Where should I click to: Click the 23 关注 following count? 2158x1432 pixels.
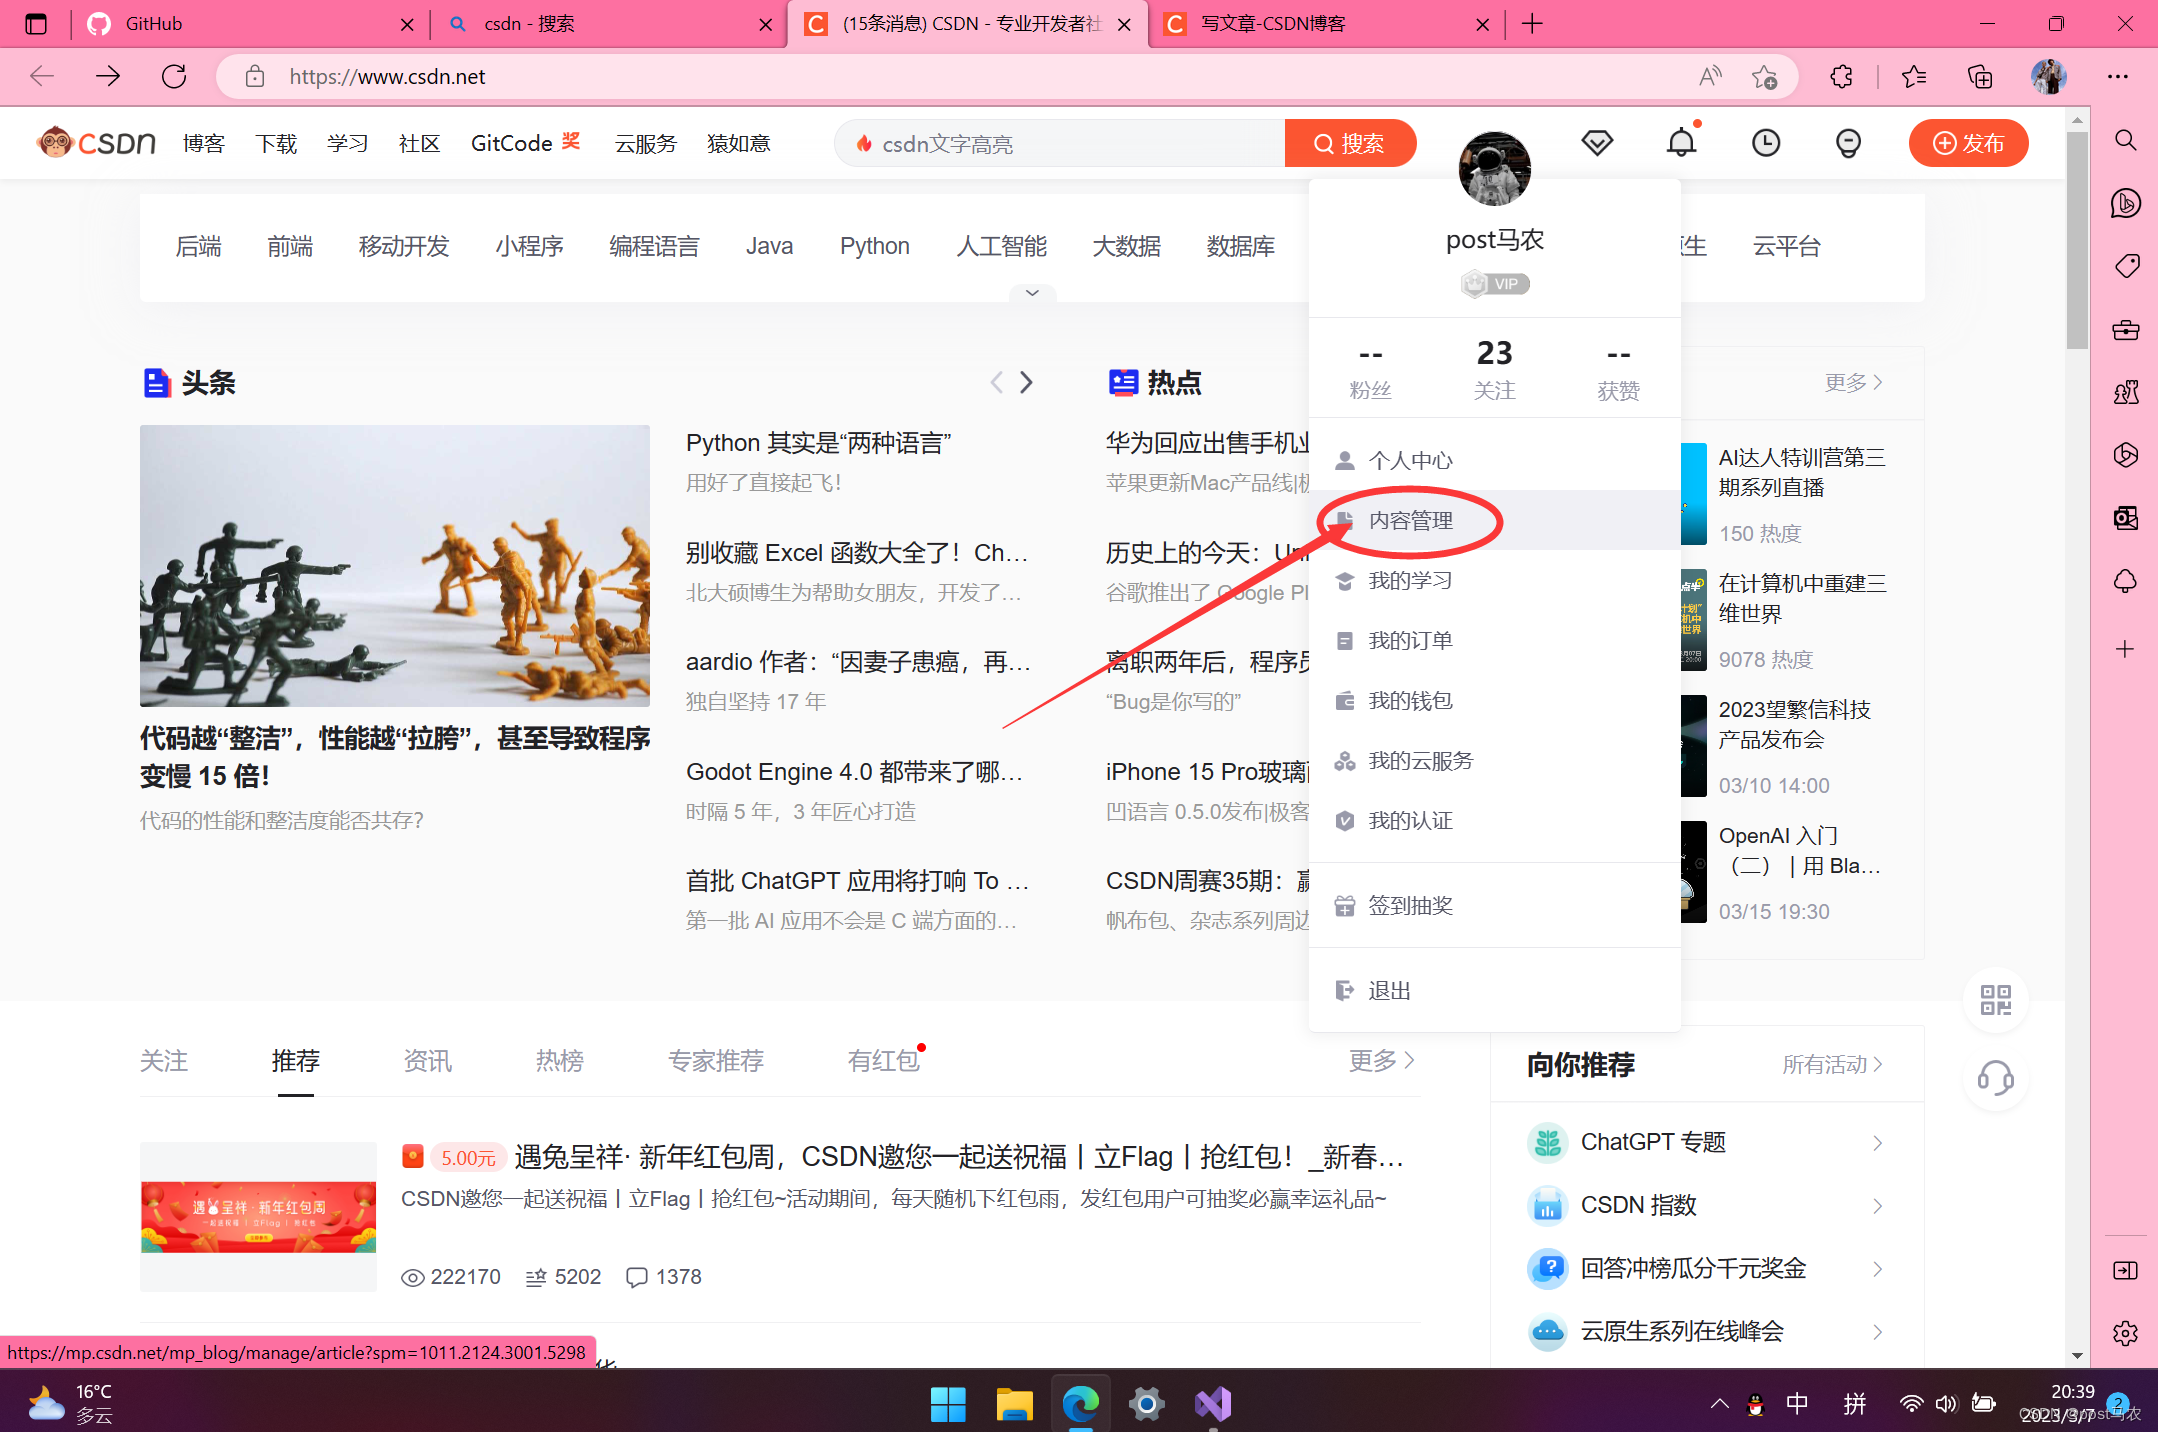point(1495,368)
